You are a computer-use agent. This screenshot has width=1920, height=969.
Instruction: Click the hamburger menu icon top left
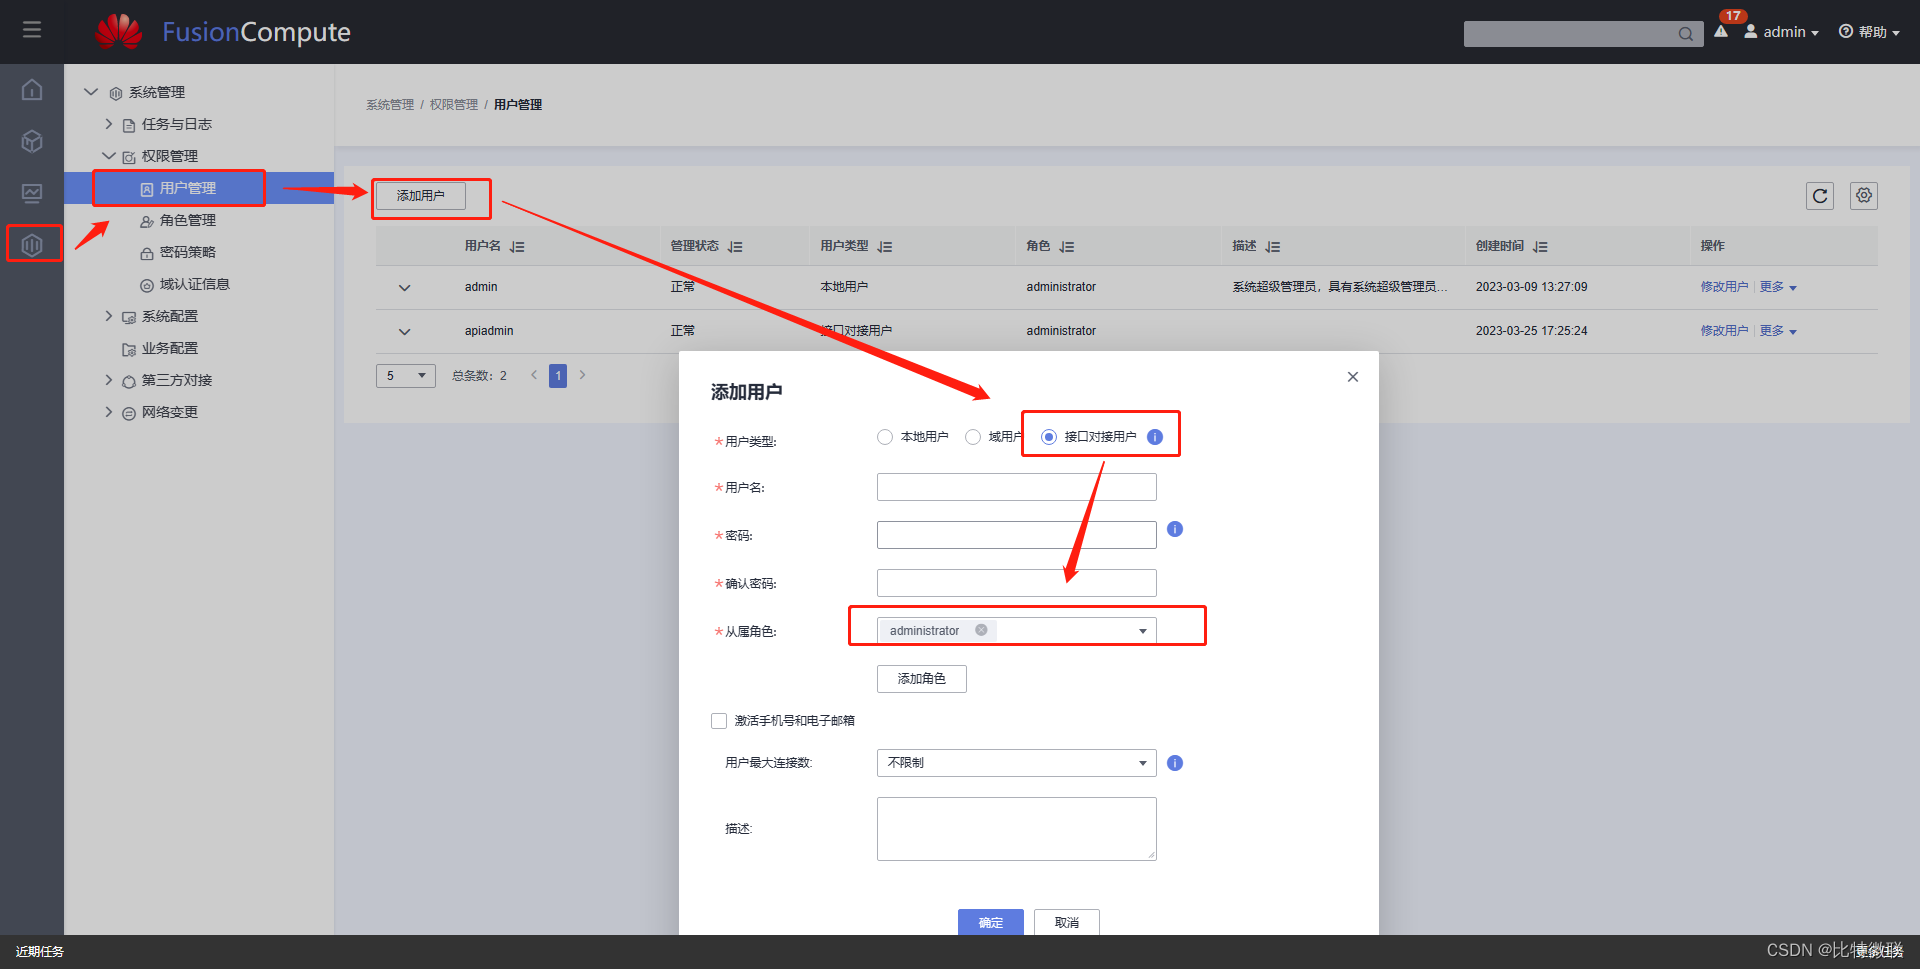click(31, 30)
